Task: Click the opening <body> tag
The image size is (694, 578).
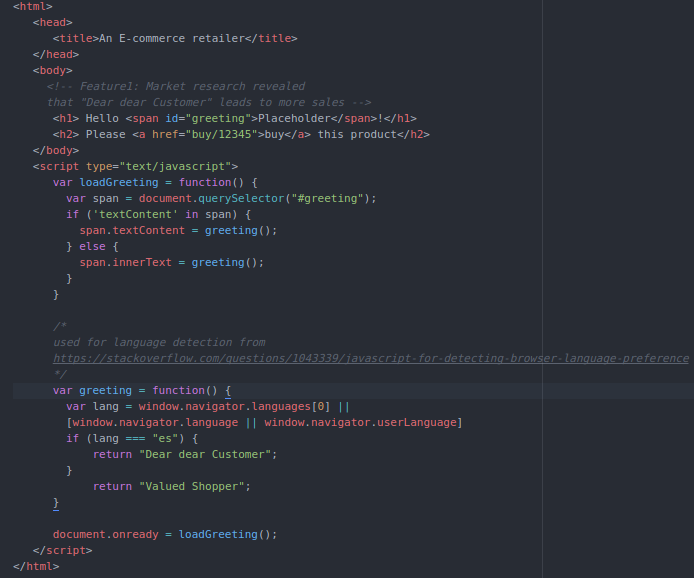Action: (x=53, y=70)
